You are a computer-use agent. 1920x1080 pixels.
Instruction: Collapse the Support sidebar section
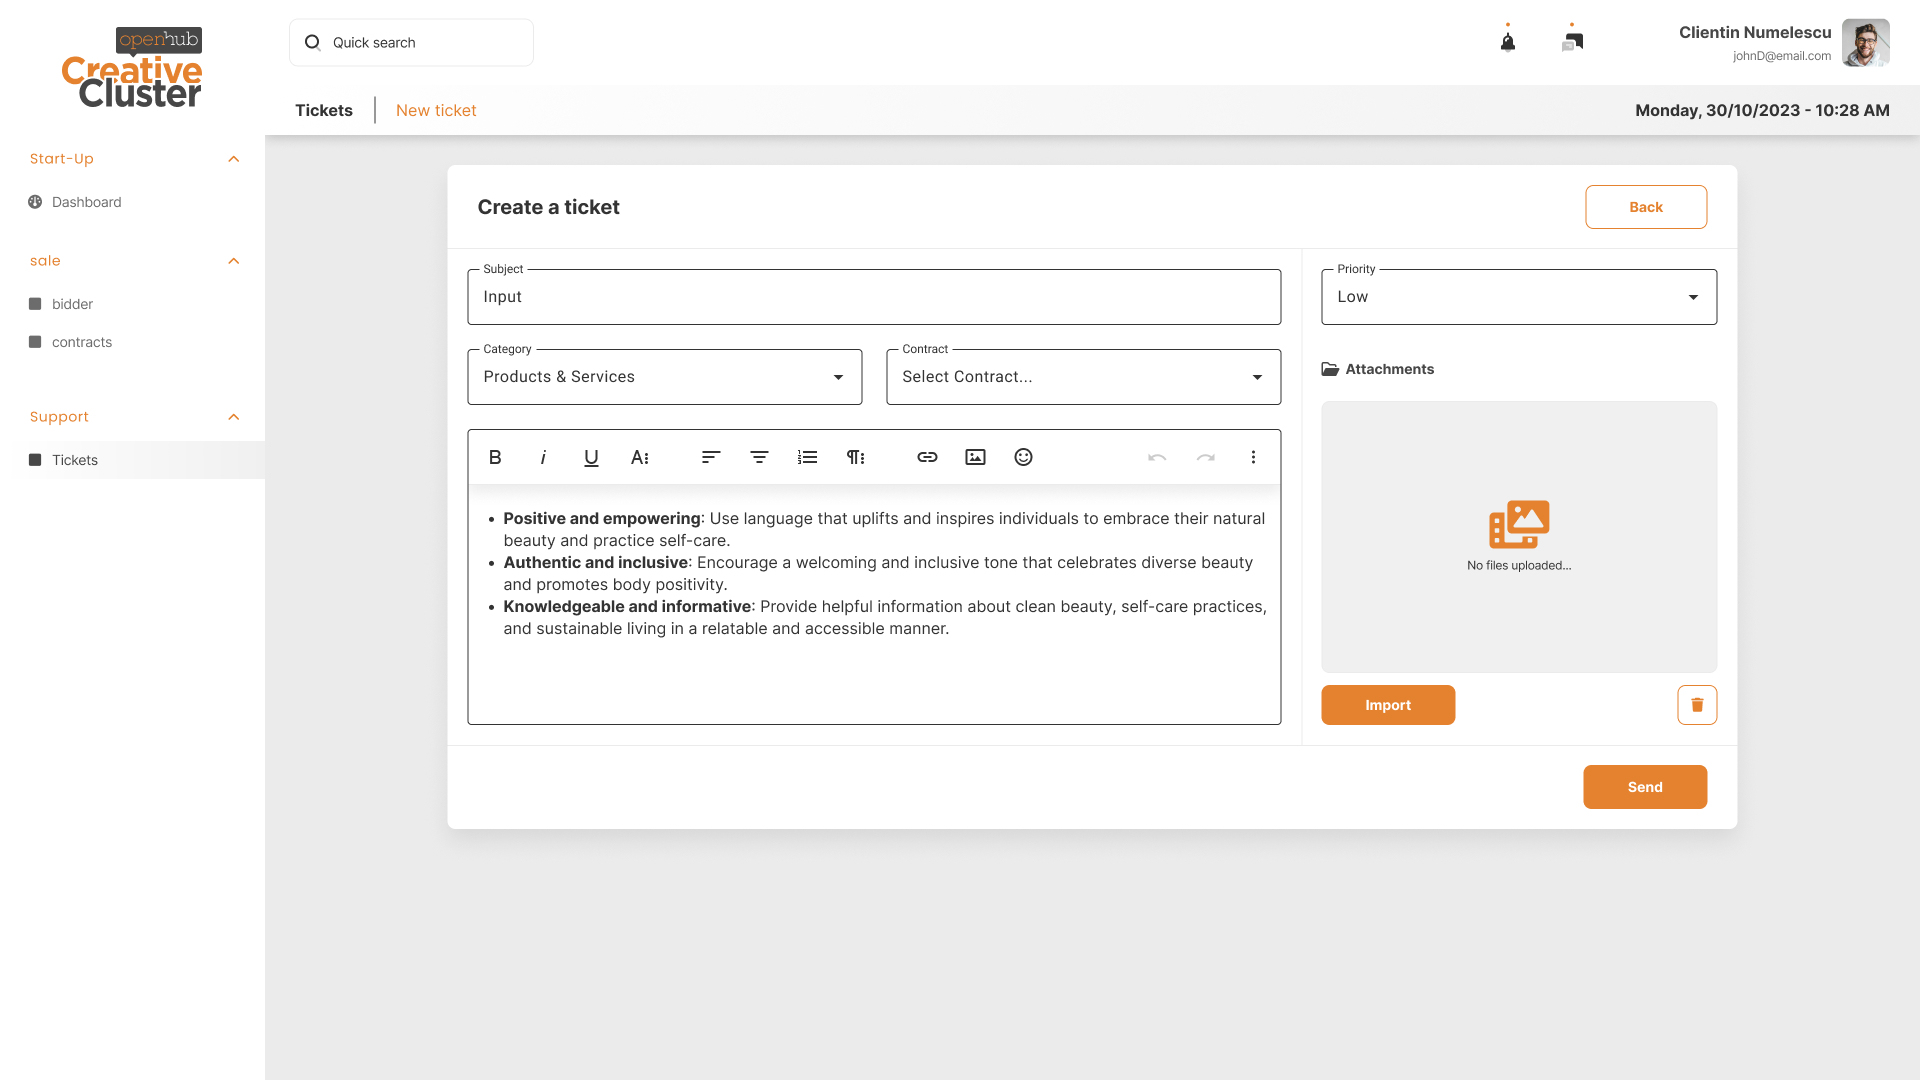pyautogui.click(x=234, y=417)
